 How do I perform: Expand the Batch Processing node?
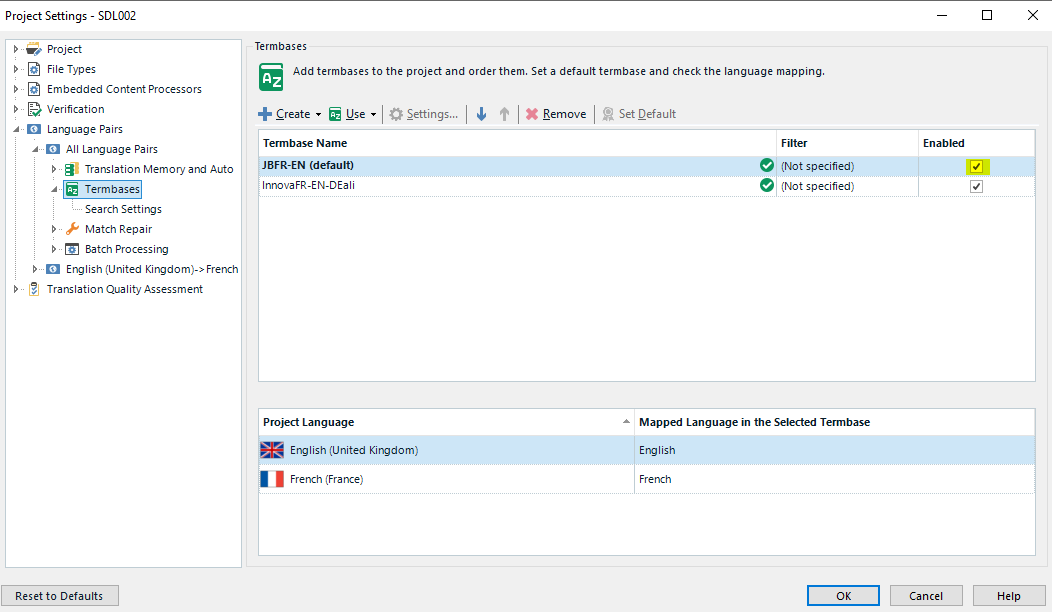coord(54,249)
